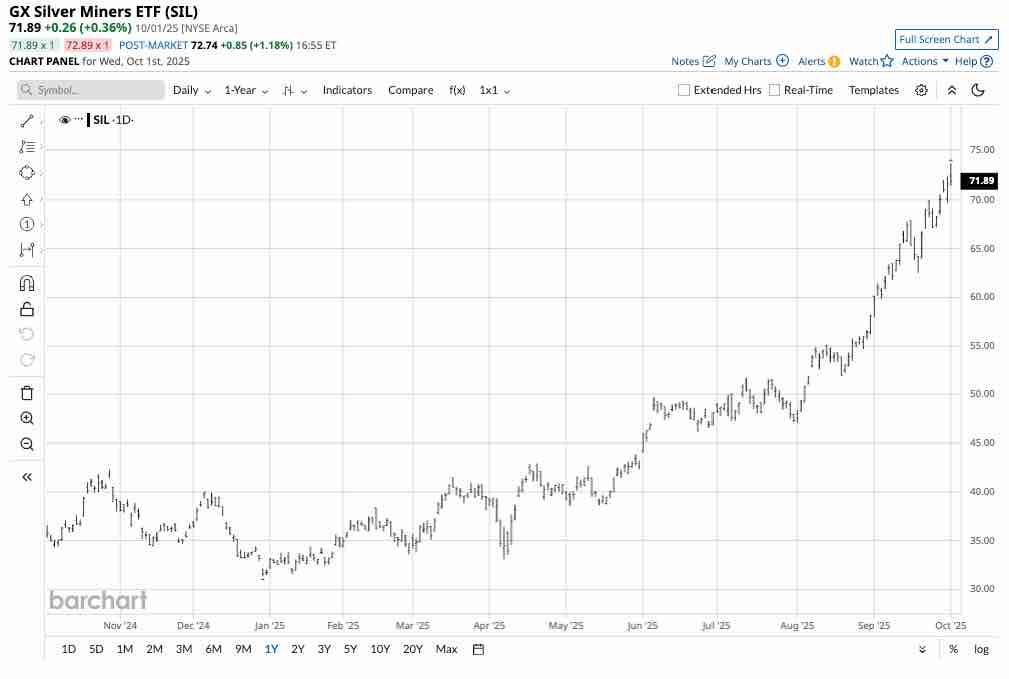Select the price range measure tool
Image resolution: width=1009 pixels, height=679 pixels.
(27, 250)
